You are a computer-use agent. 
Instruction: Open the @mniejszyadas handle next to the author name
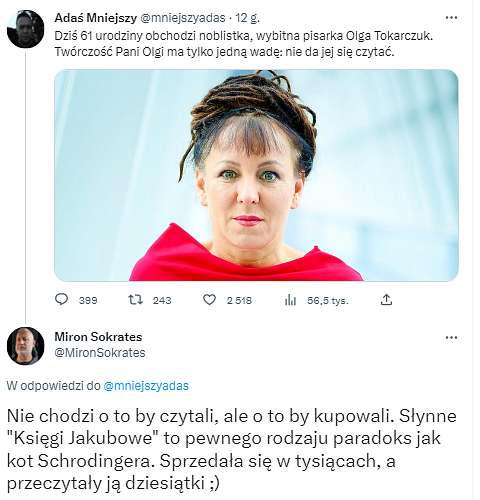pyautogui.click(x=182, y=18)
